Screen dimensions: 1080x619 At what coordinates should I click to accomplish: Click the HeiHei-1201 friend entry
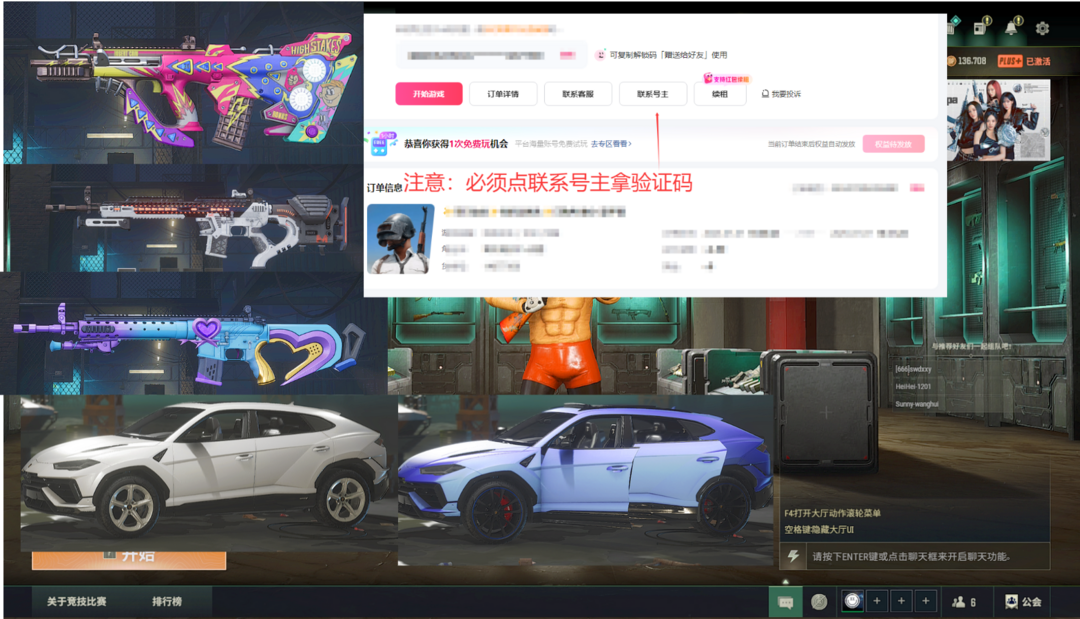click(x=913, y=387)
